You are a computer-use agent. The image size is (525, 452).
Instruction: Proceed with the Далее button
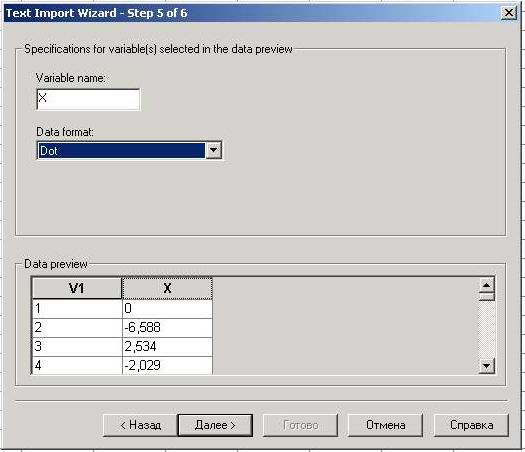coord(215,425)
